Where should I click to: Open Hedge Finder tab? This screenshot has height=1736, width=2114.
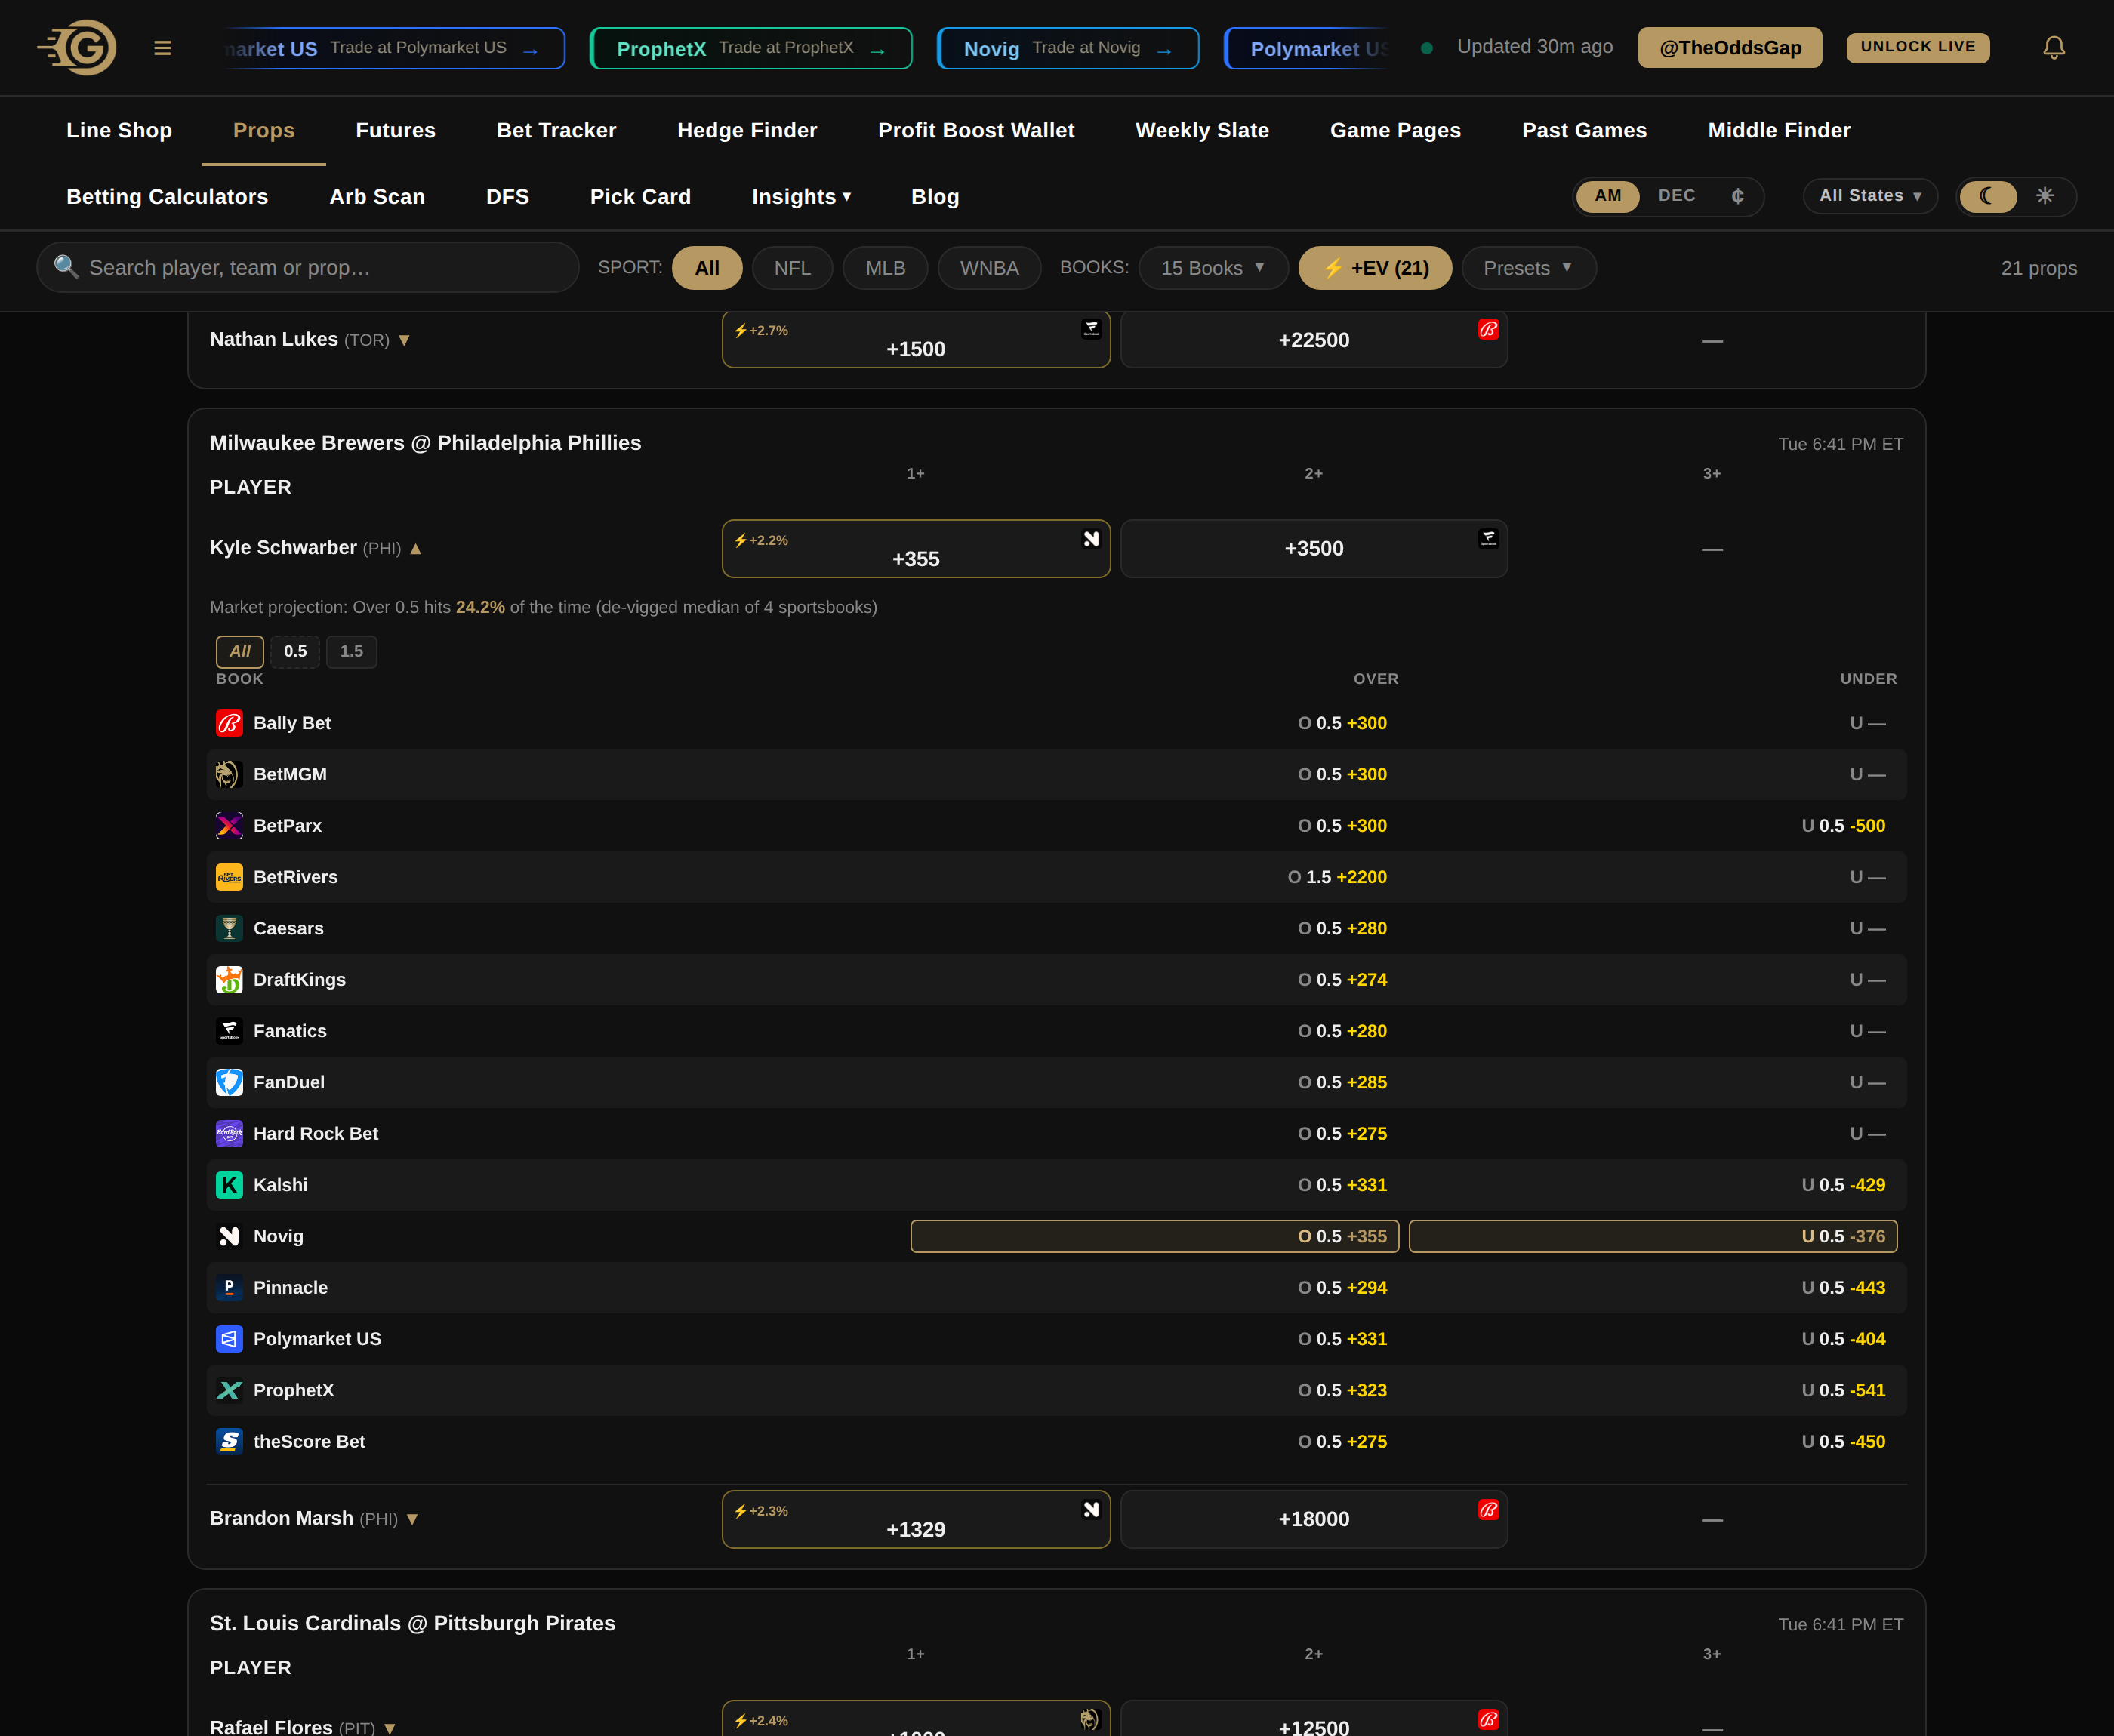pos(746,130)
